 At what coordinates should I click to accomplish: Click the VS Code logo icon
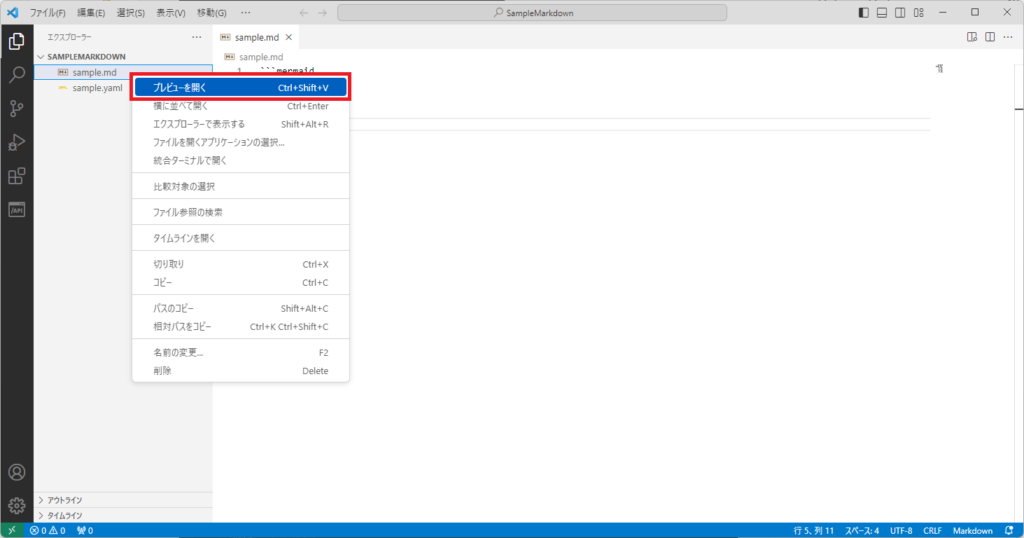click(12, 12)
